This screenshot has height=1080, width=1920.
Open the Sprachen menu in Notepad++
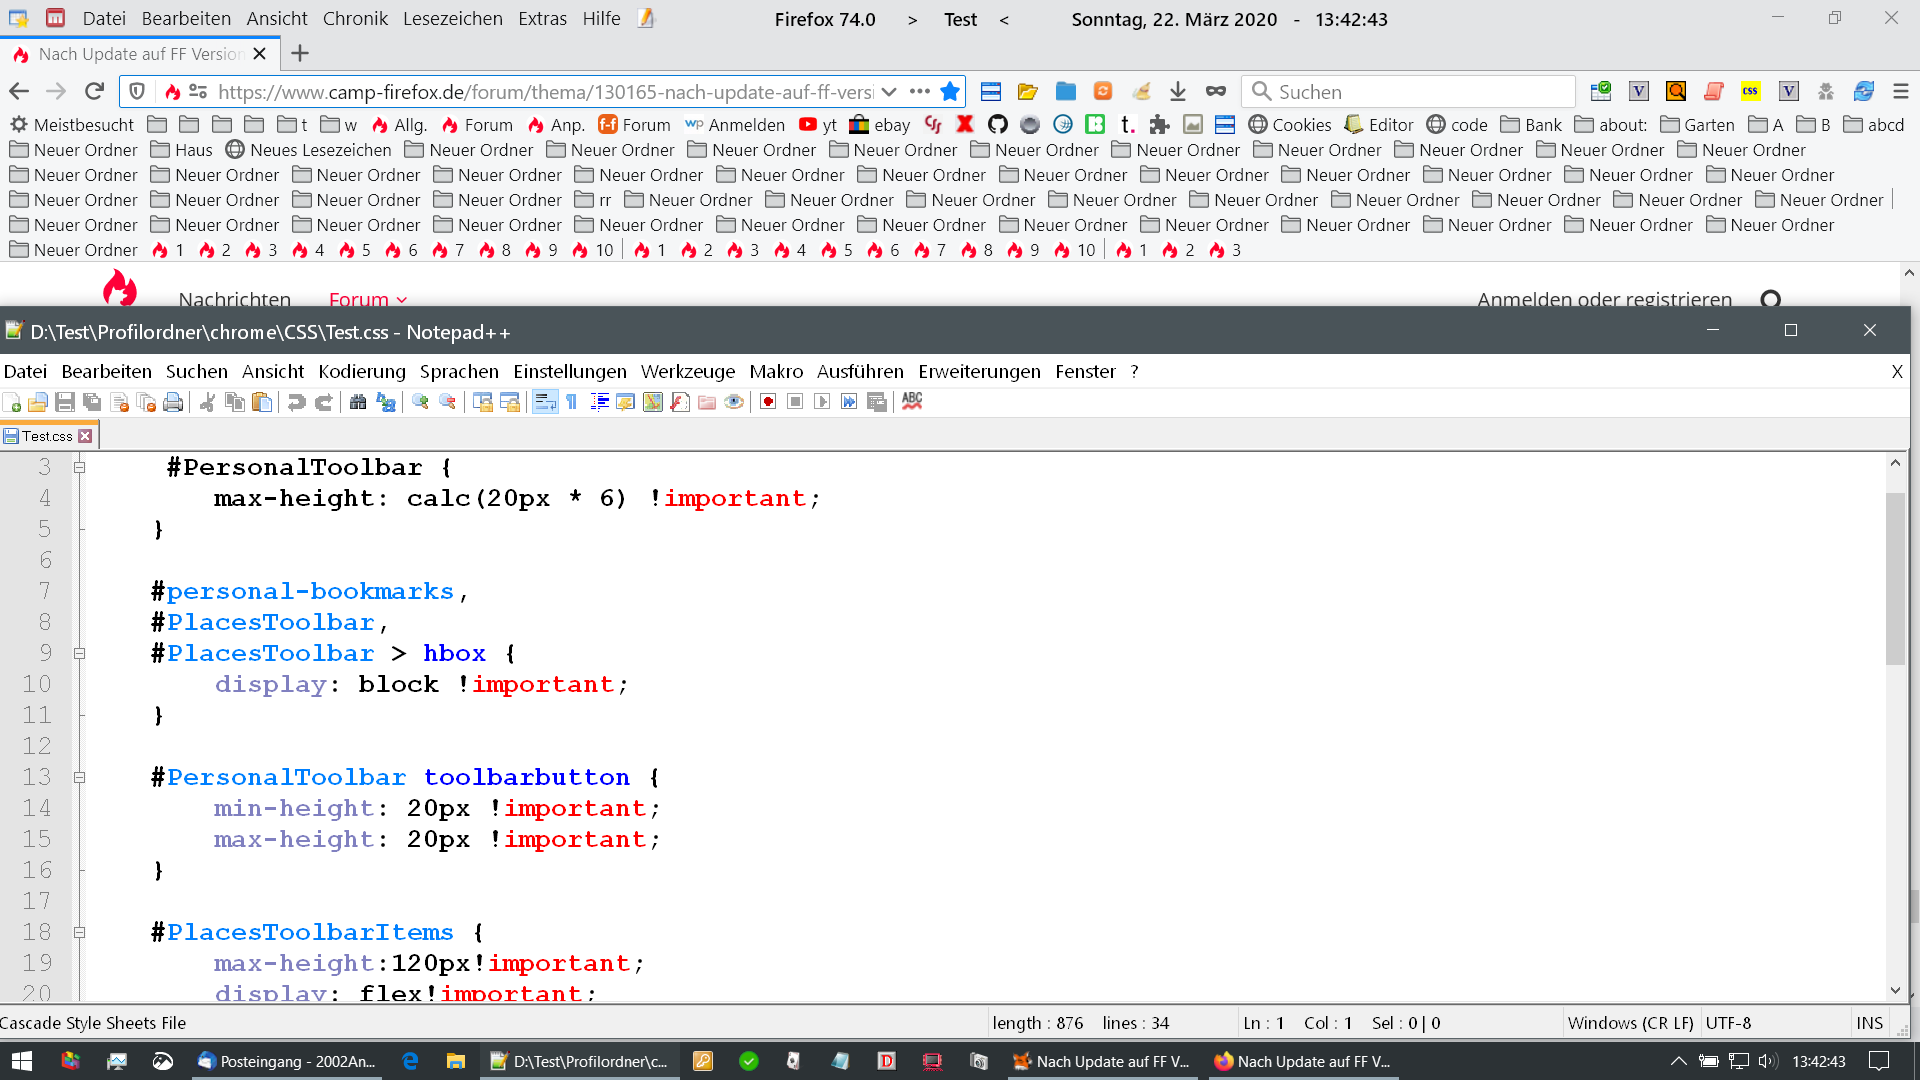click(458, 371)
